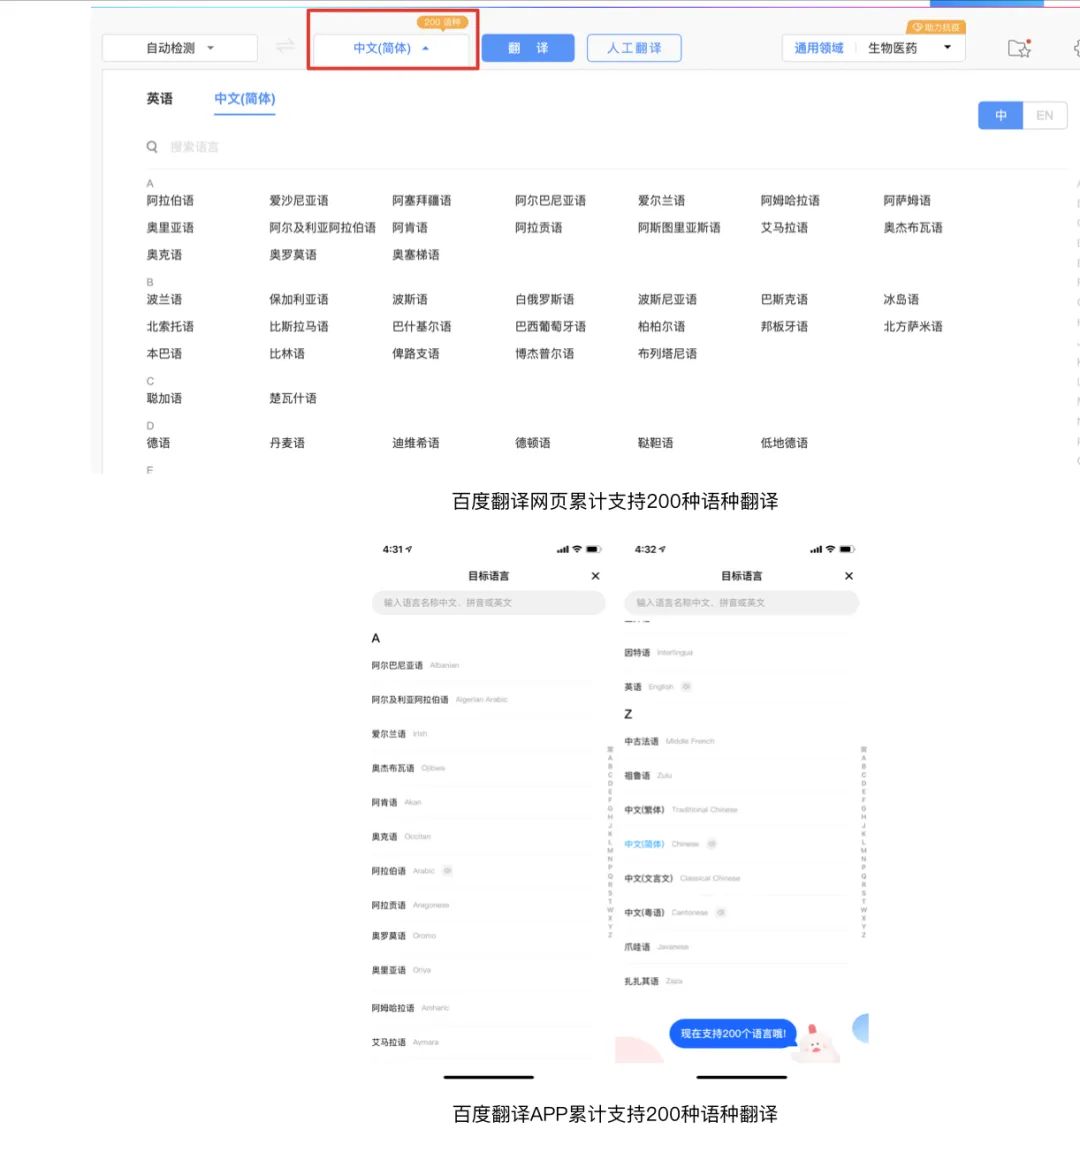
Task: Select 保加利亚语 from the B section
Action: click(299, 299)
